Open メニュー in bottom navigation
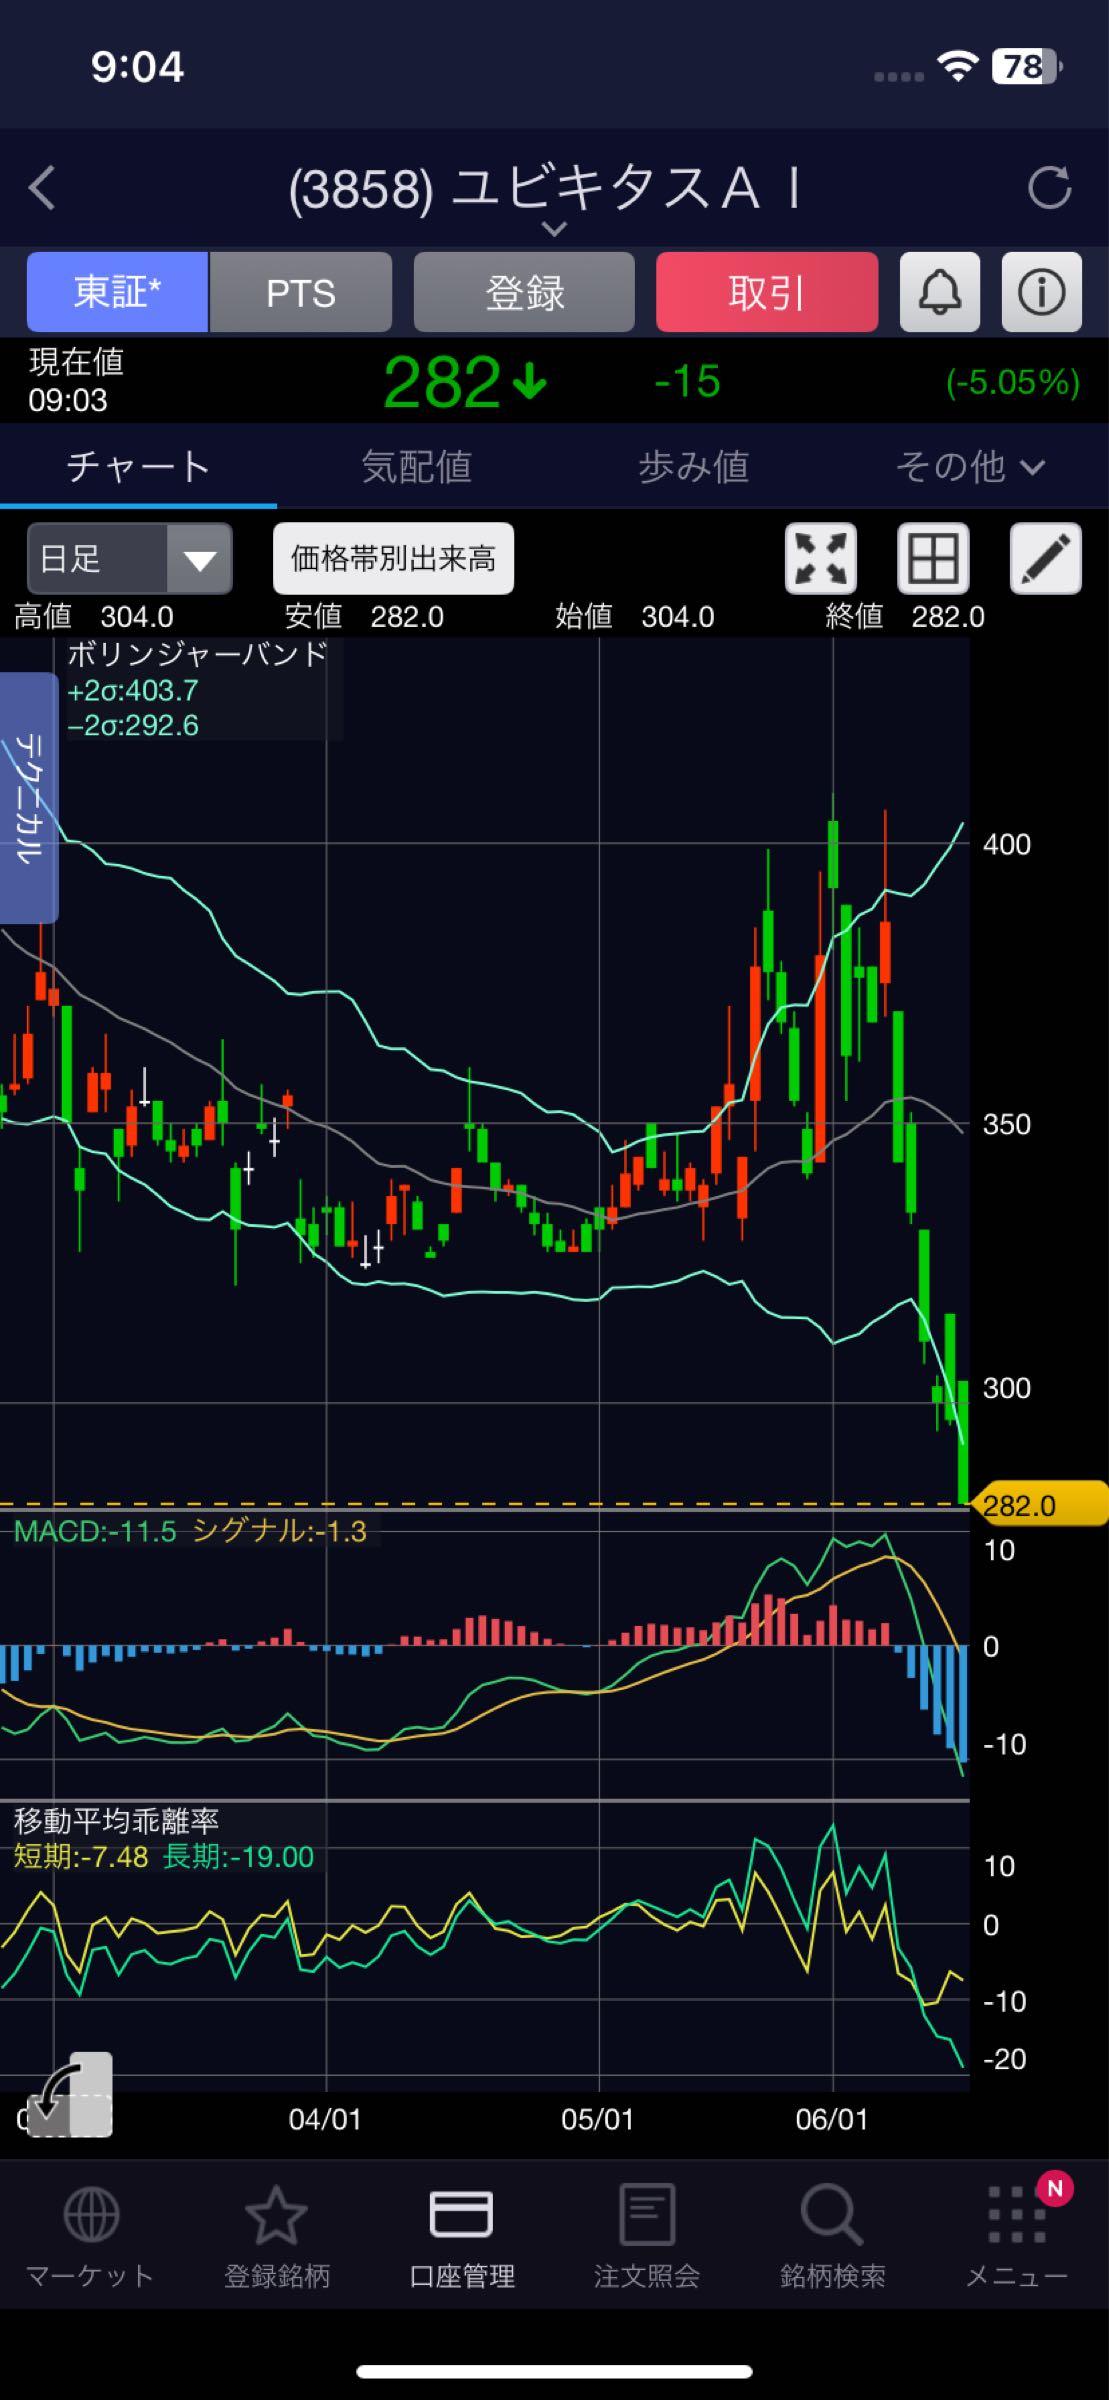 click(x=1017, y=2238)
